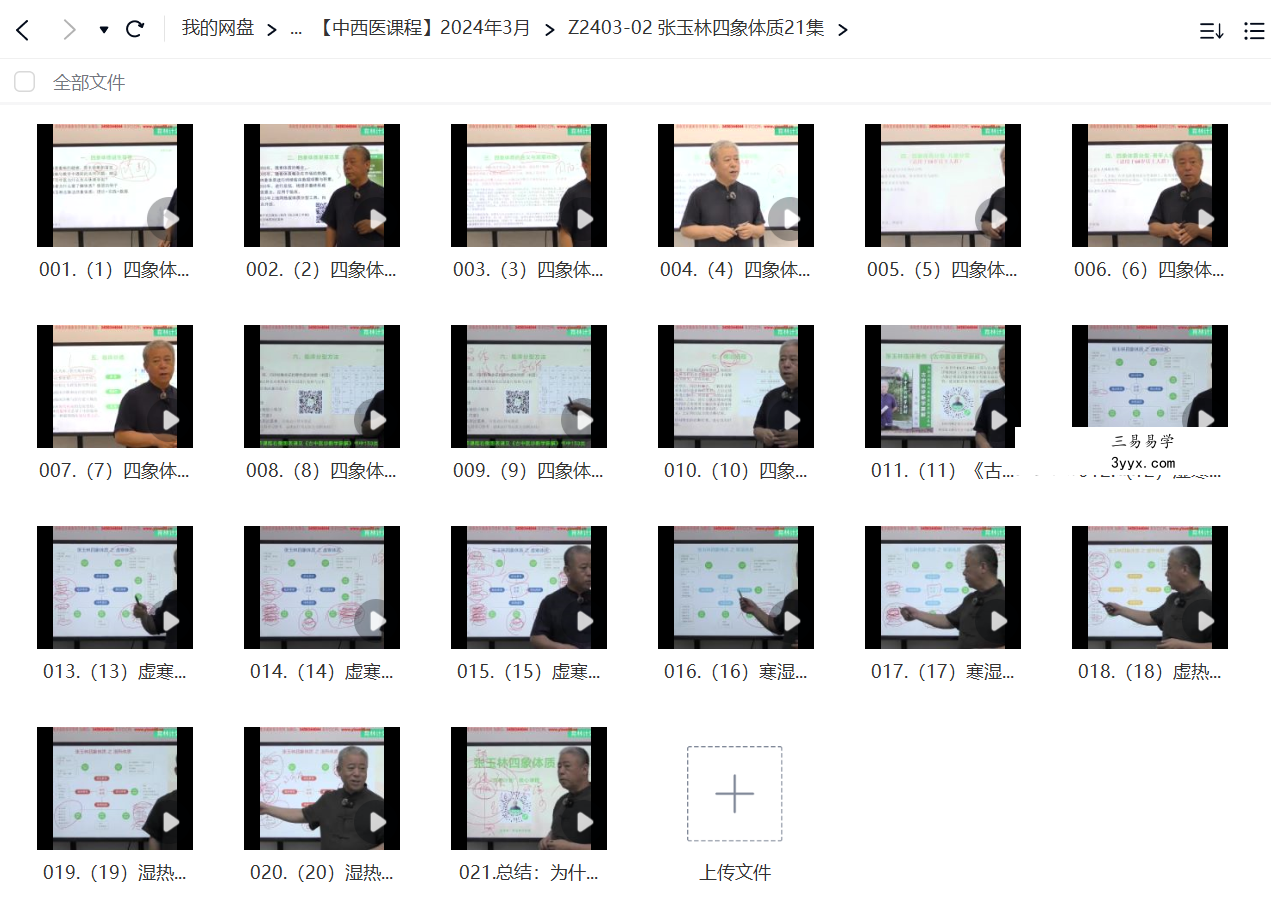Viewport: 1271px width, 903px height.
Task: Select file name 017.（17）寒湿...
Action: tap(942, 672)
